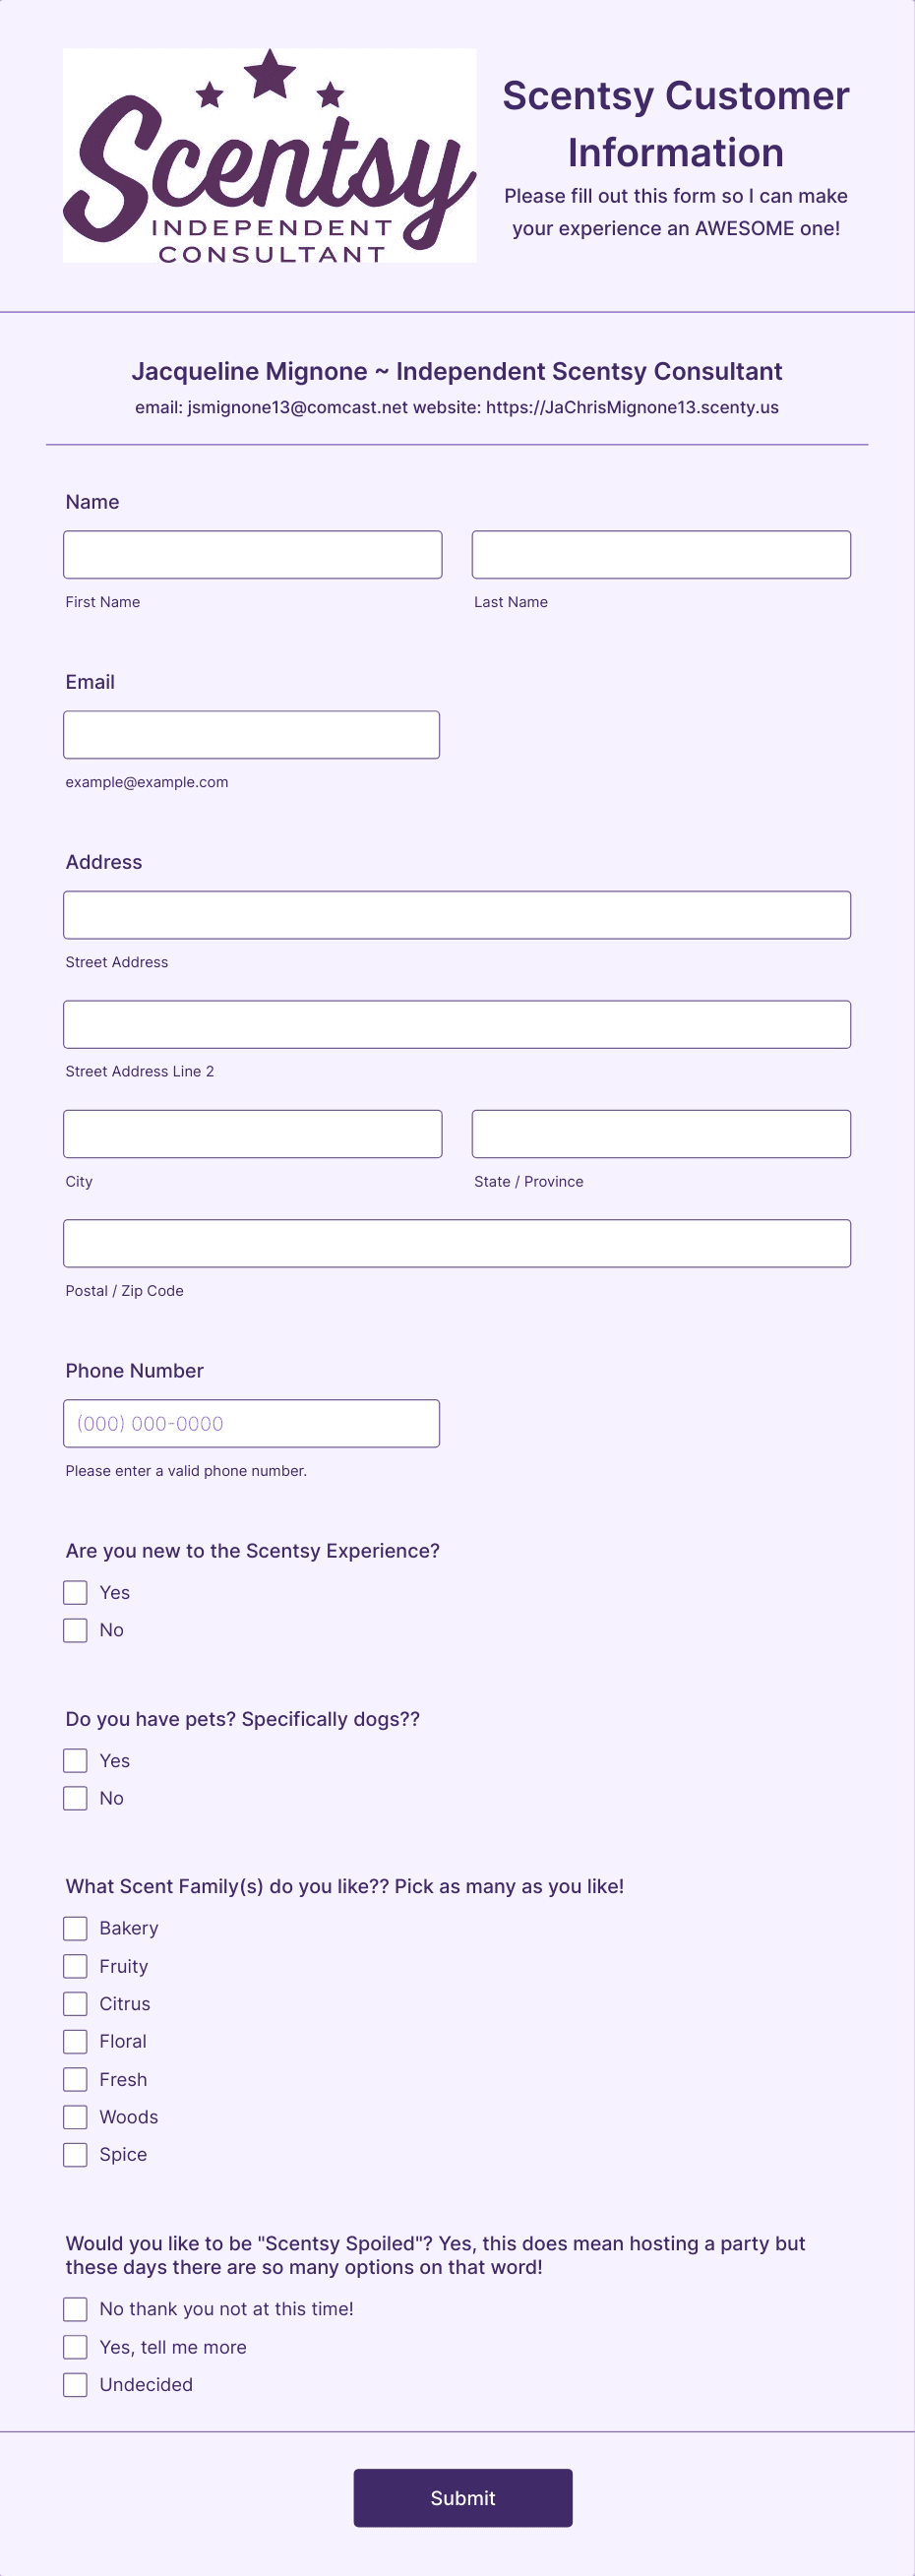Select the Phone Number input box
The image size is (915, 2576).
tap(251, 1423)
